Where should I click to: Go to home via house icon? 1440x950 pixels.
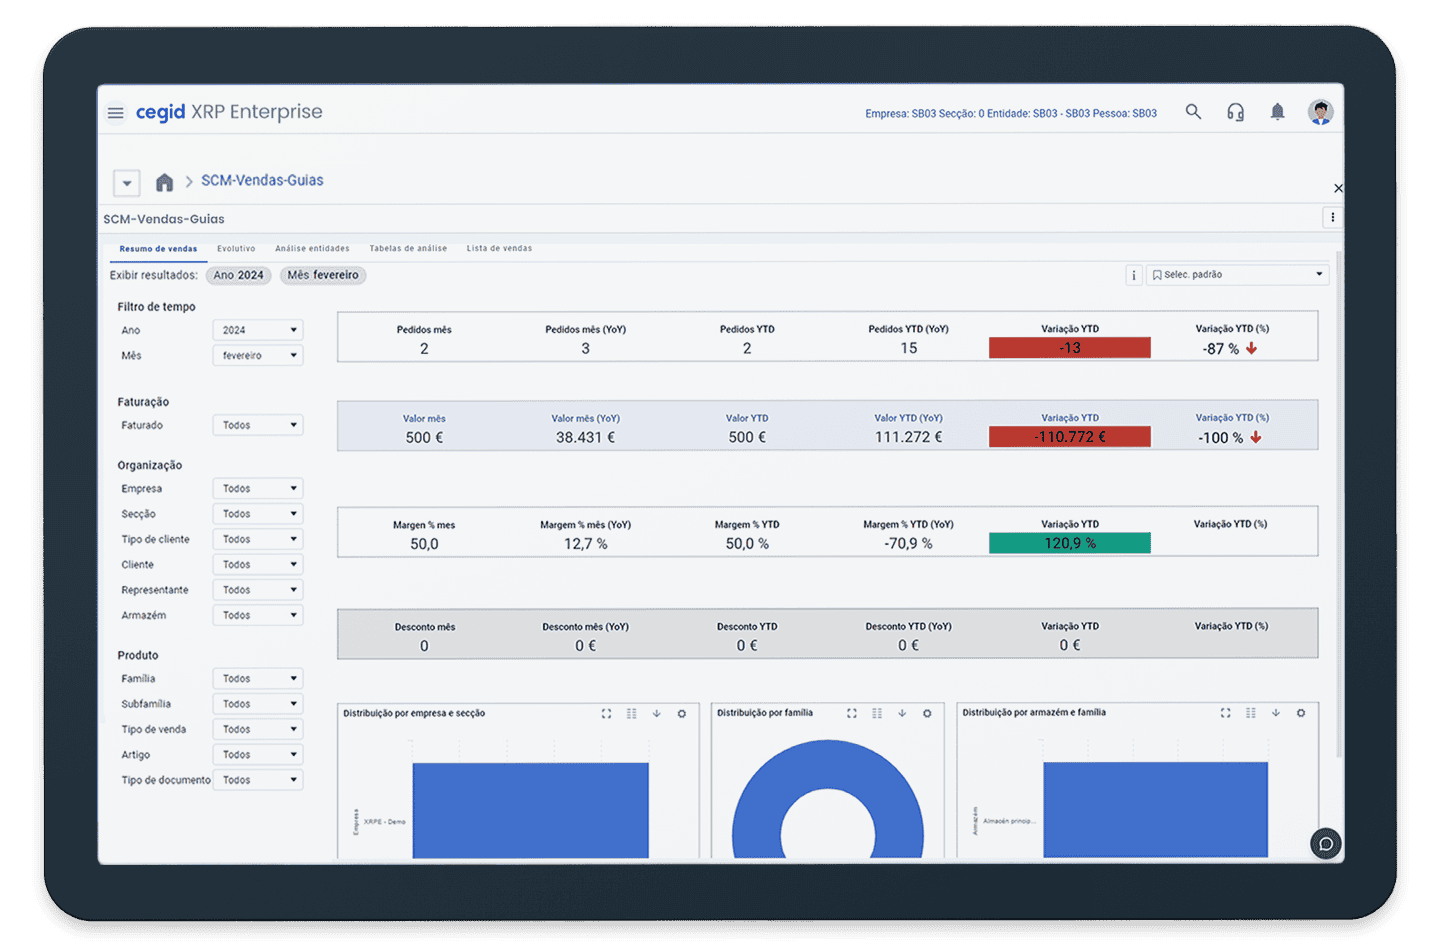tap(164, 182)
